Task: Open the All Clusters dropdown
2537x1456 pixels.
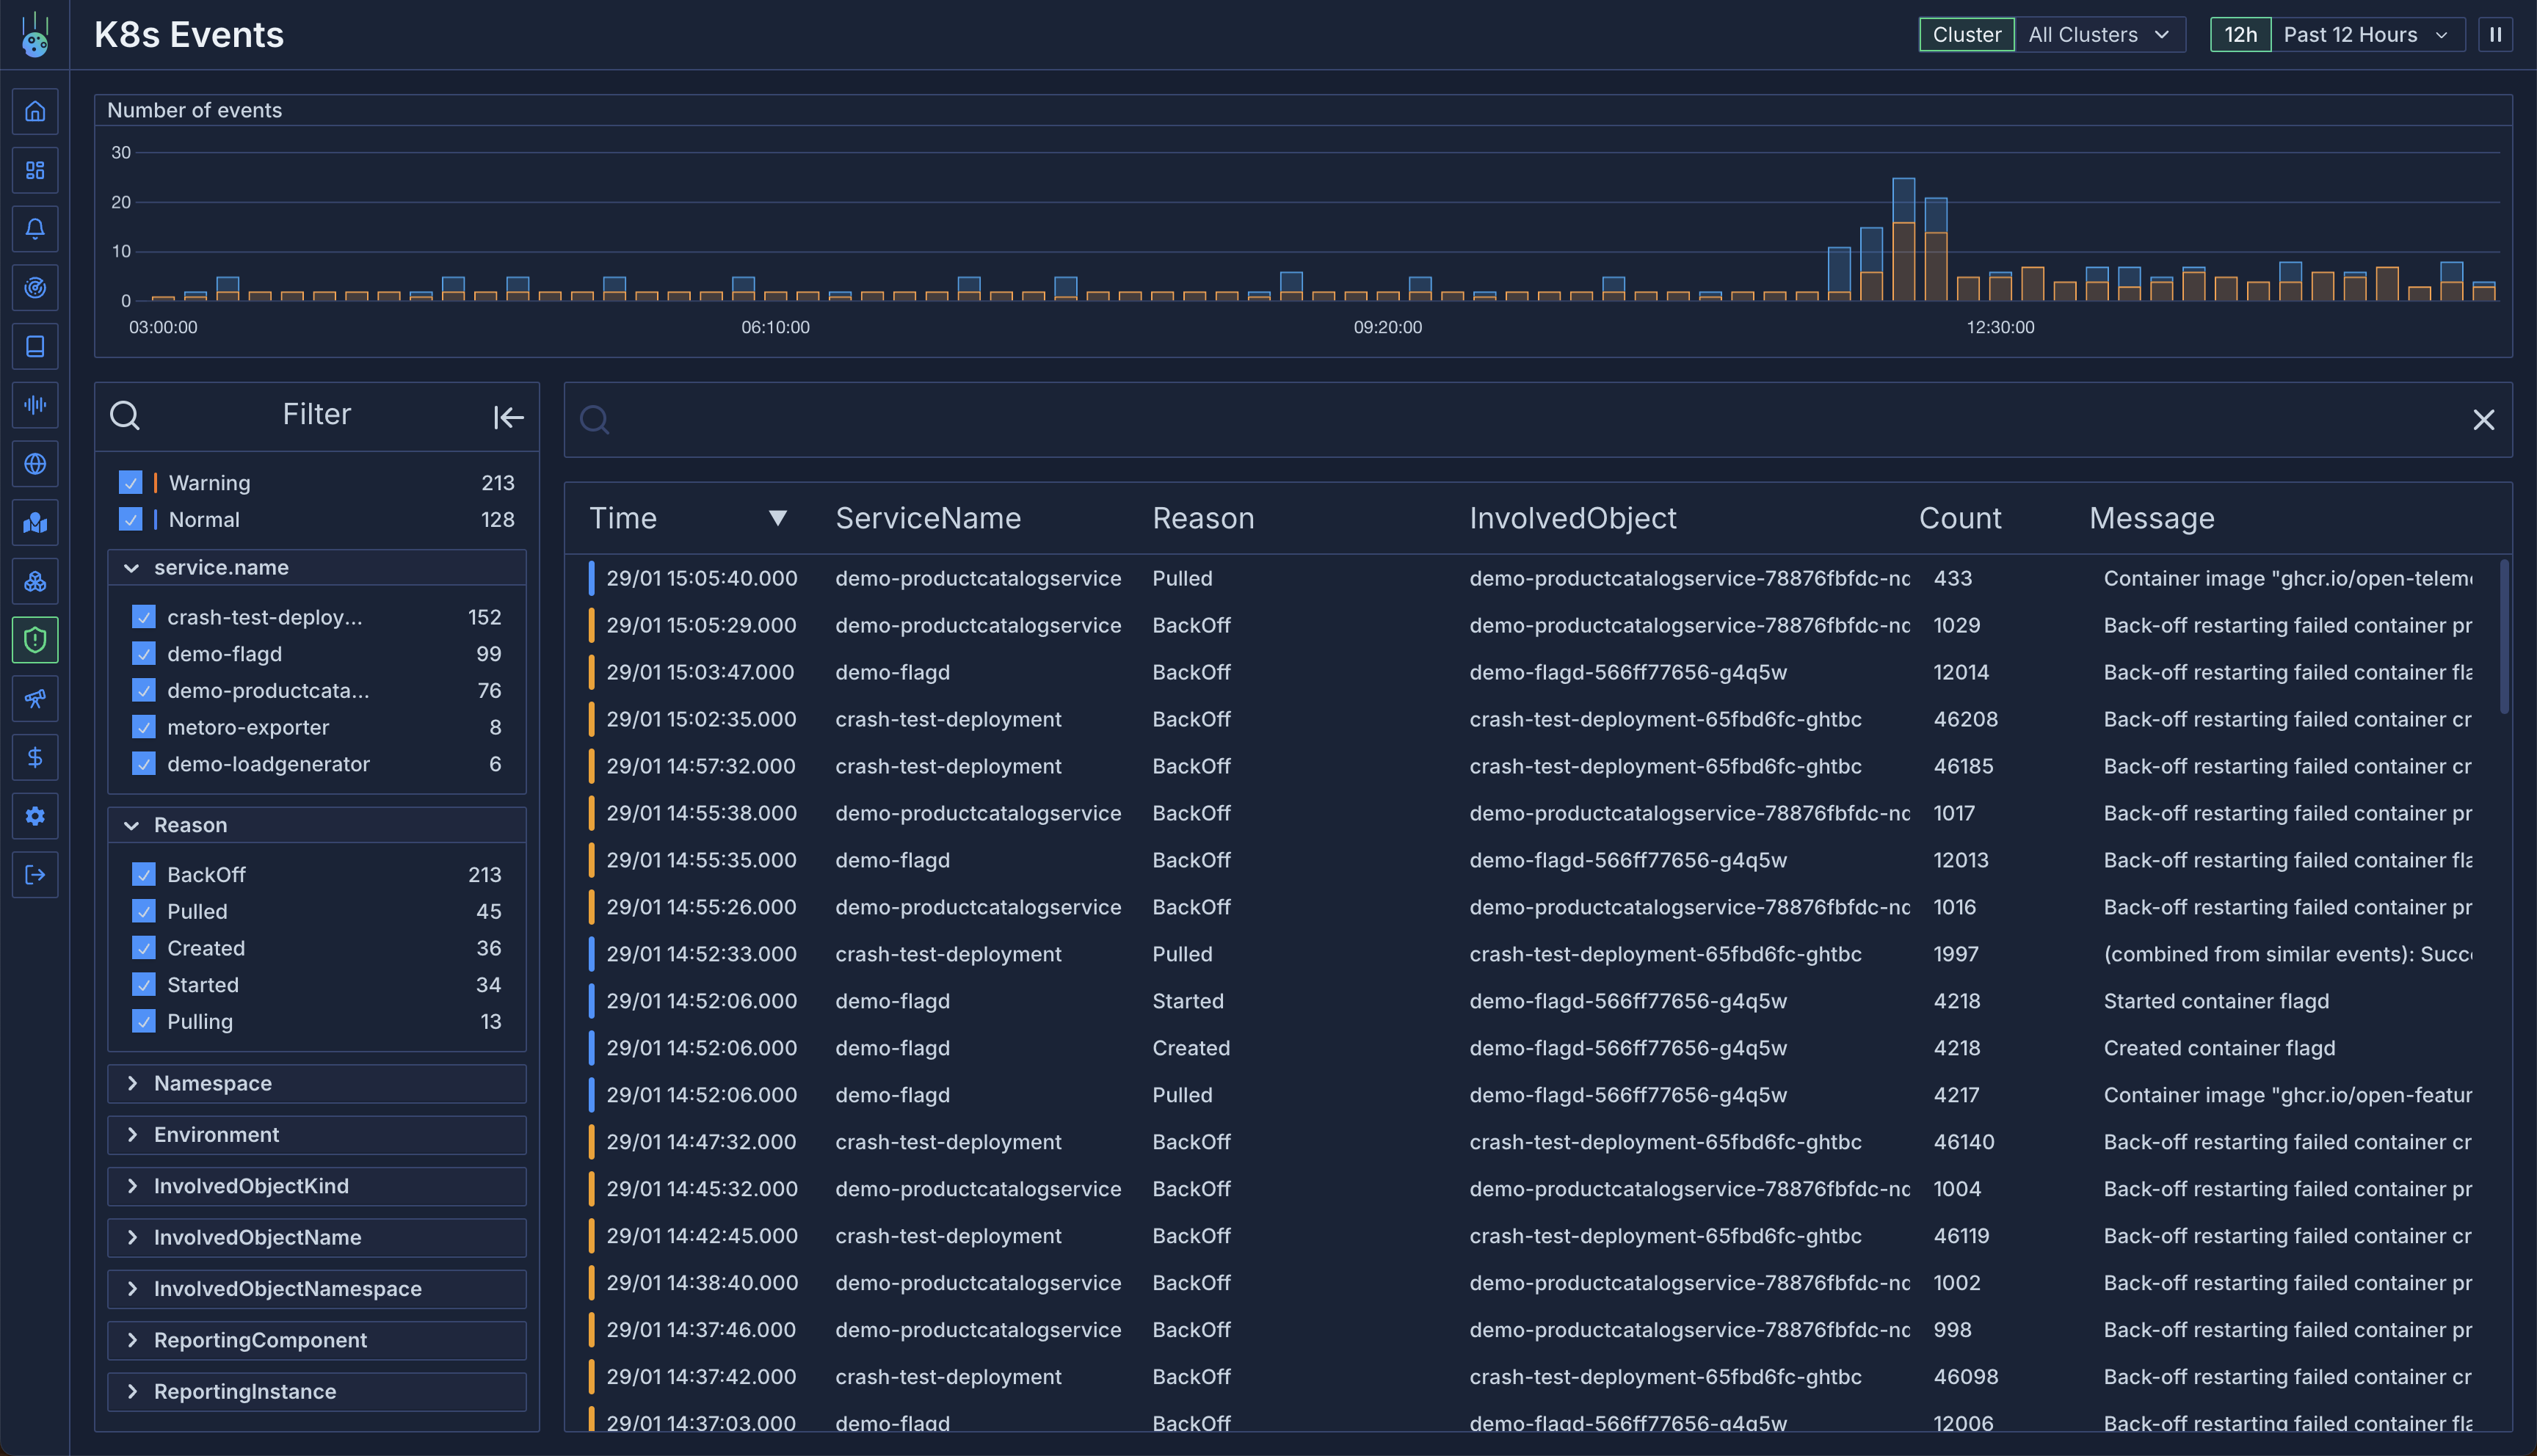Action: point(2098,35)
